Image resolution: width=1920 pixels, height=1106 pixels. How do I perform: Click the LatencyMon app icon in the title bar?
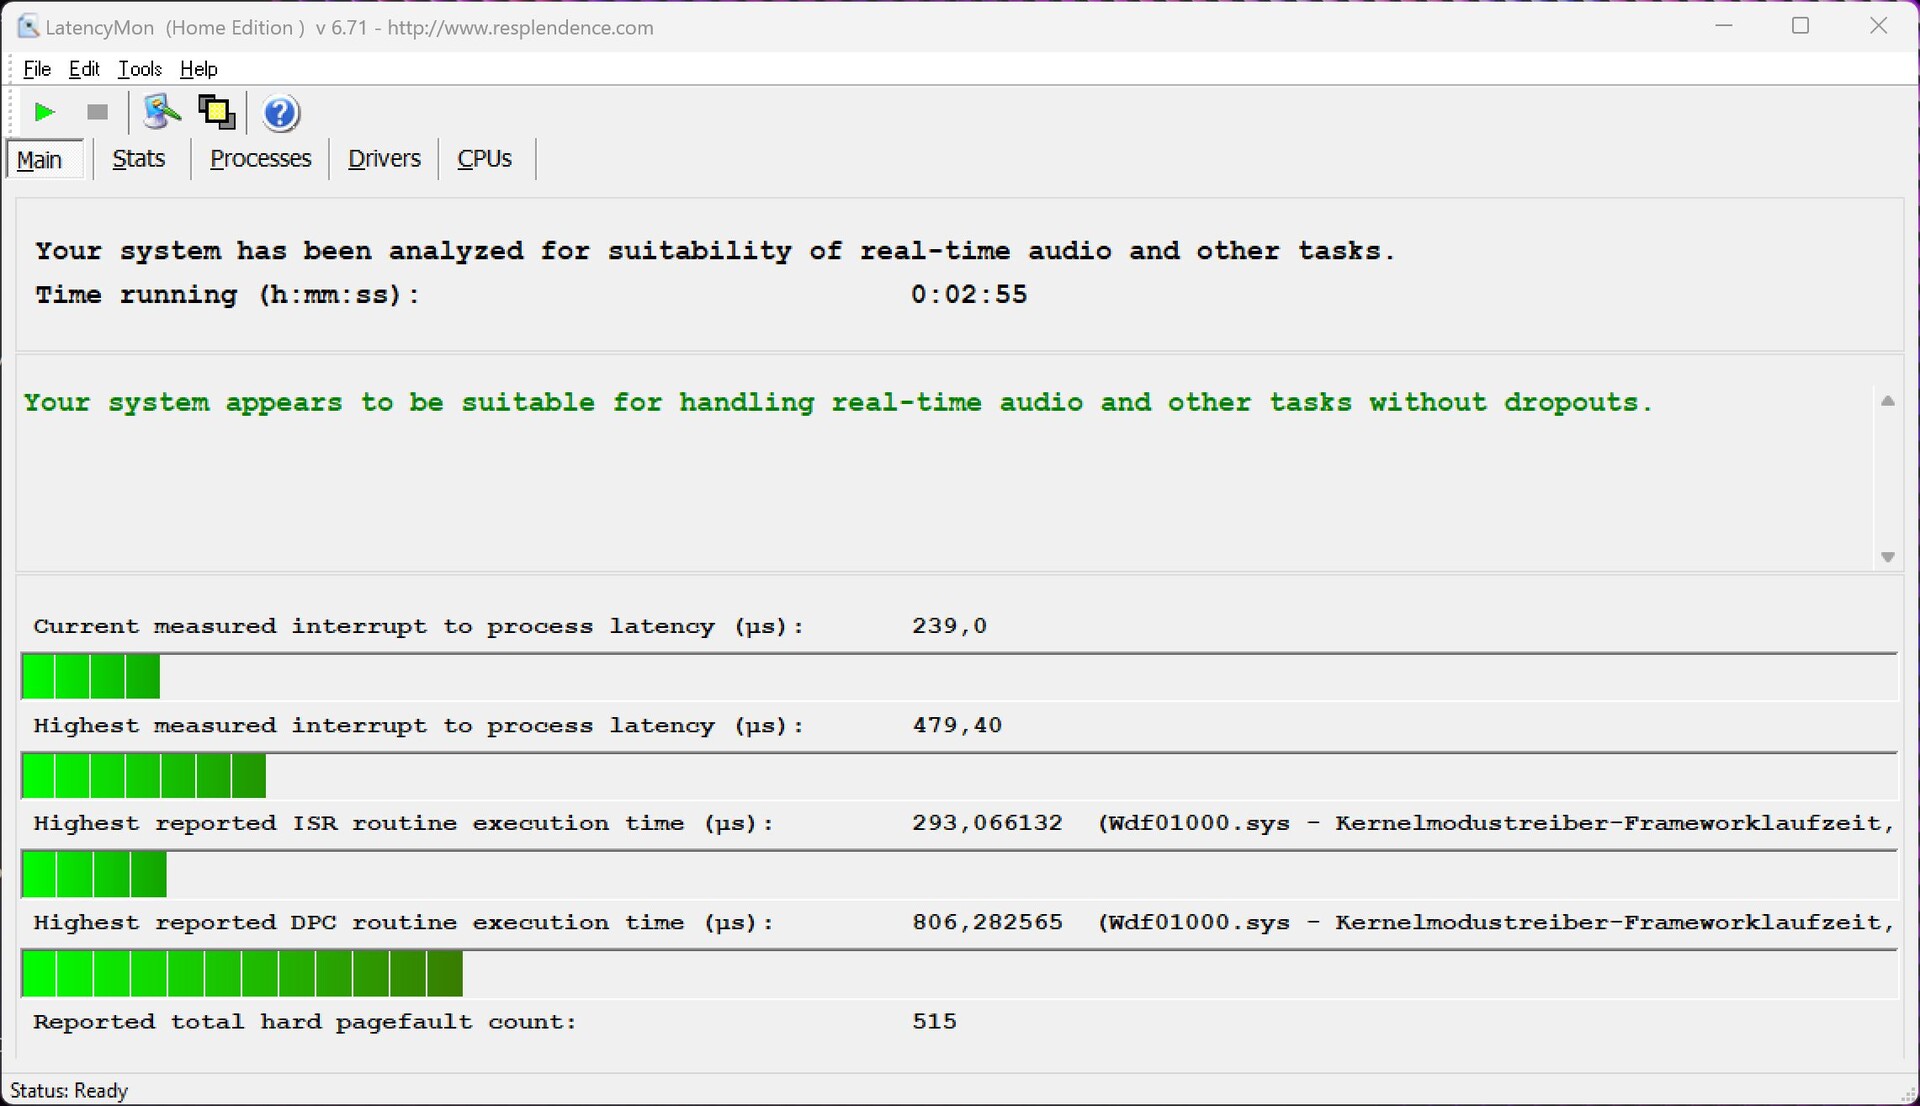point(28,27)
